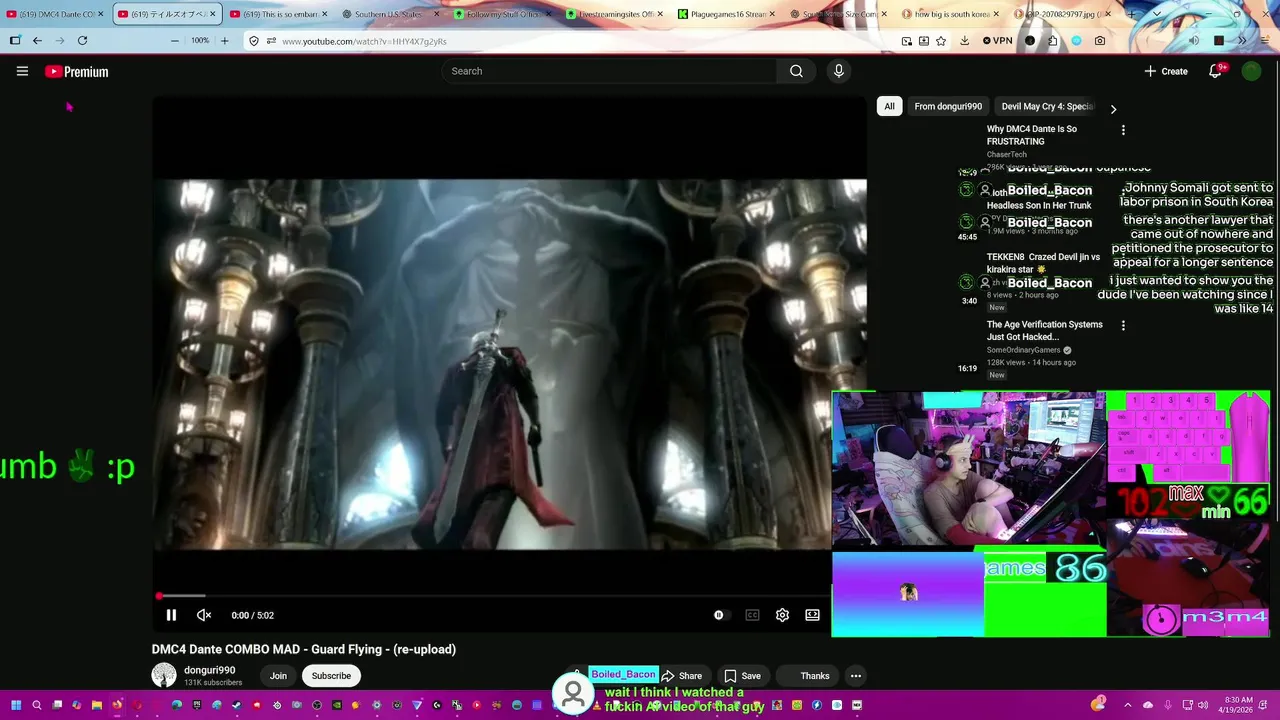Reload the page

(x=82, y=41)
